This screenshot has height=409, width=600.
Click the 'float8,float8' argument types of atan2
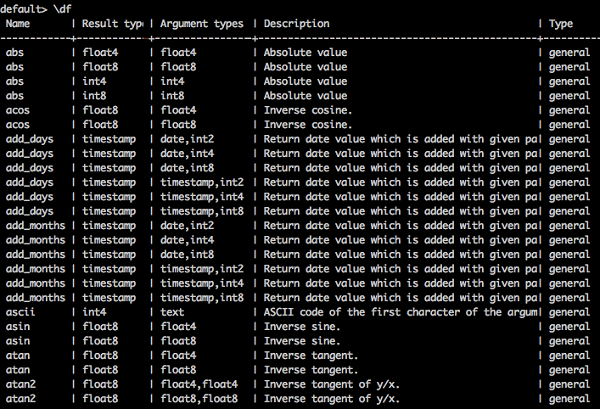198,399
